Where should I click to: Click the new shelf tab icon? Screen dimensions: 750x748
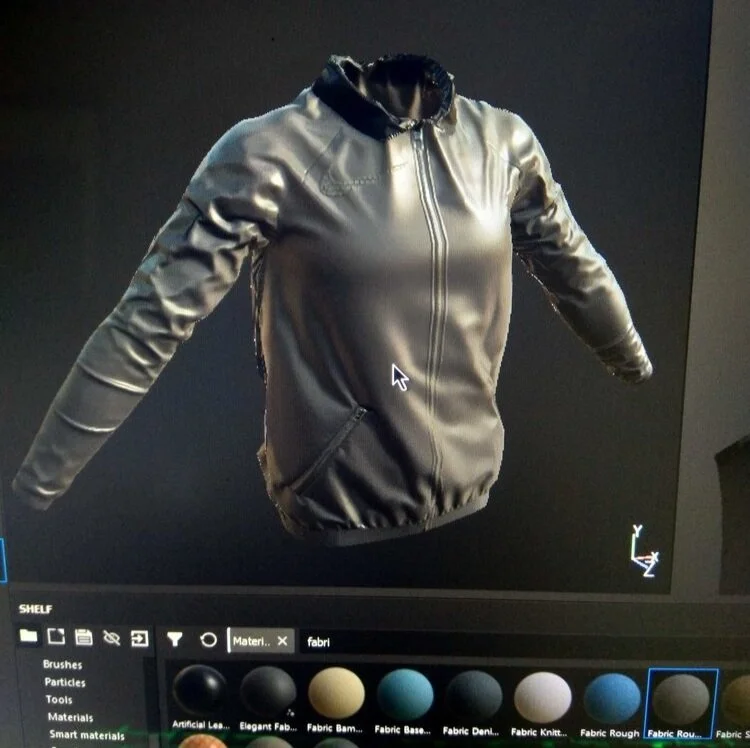click(x=56, y=637)
